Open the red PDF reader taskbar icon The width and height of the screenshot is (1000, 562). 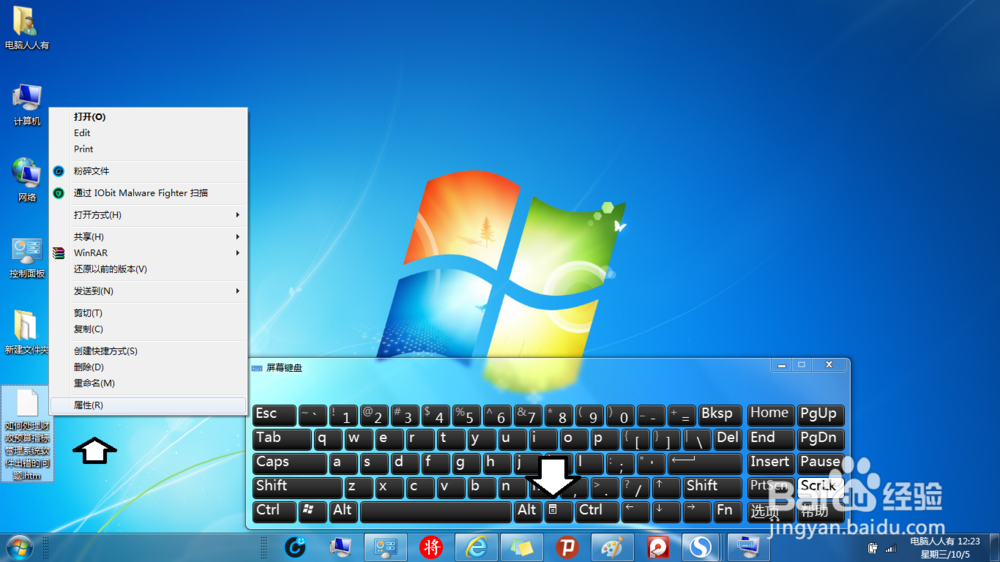(x=658, y=547)
